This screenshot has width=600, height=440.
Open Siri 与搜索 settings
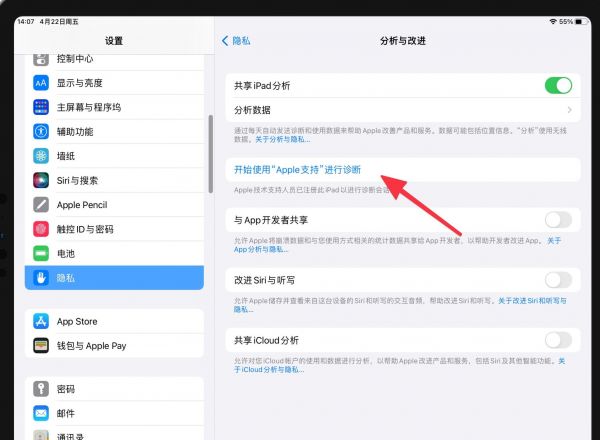(114, 180)
